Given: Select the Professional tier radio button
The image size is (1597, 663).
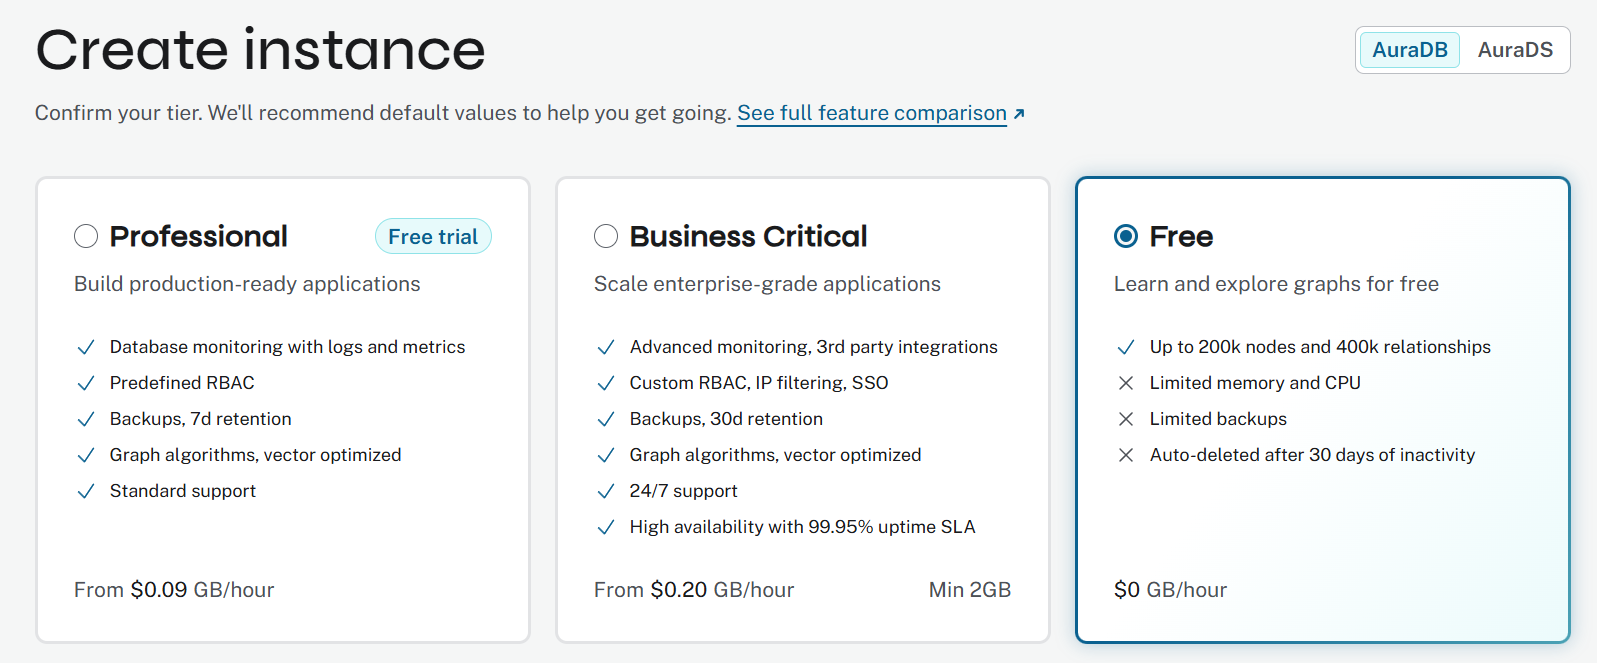Looking at the screenshot, I should (x=86, y=236).
